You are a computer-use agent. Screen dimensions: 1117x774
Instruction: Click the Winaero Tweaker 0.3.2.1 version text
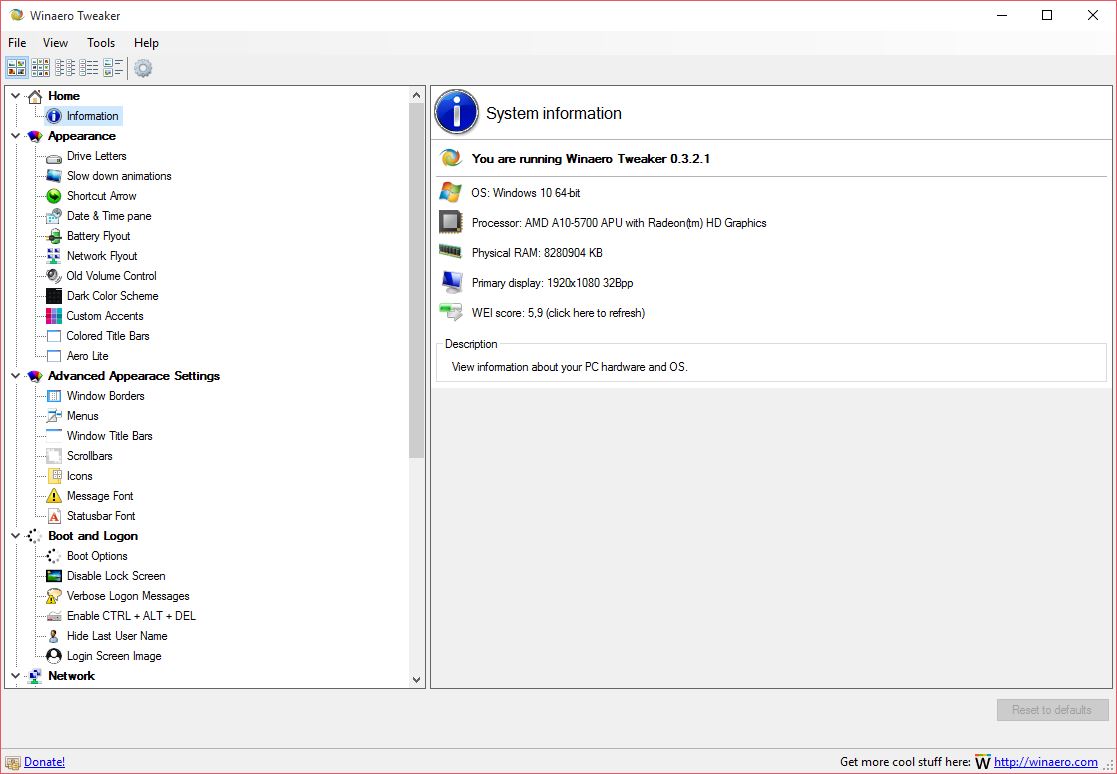pos(591,159)
